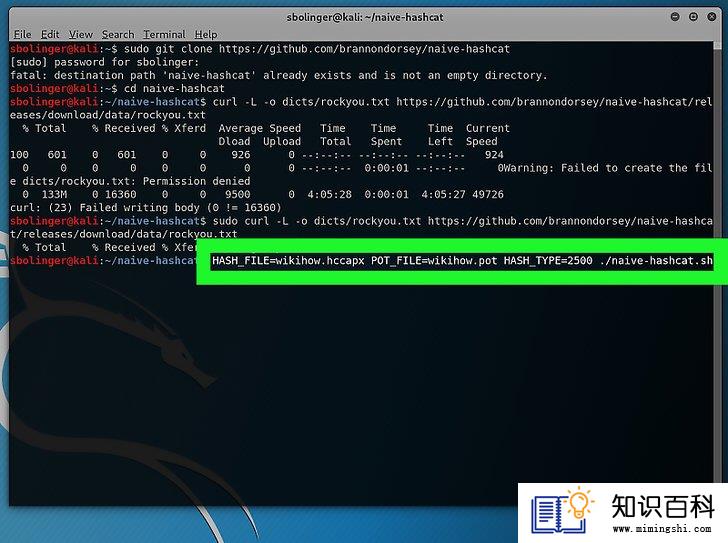Click the 'Average Speed' column header text
This screenshot has width=728, height=543.
pos(260,128)
